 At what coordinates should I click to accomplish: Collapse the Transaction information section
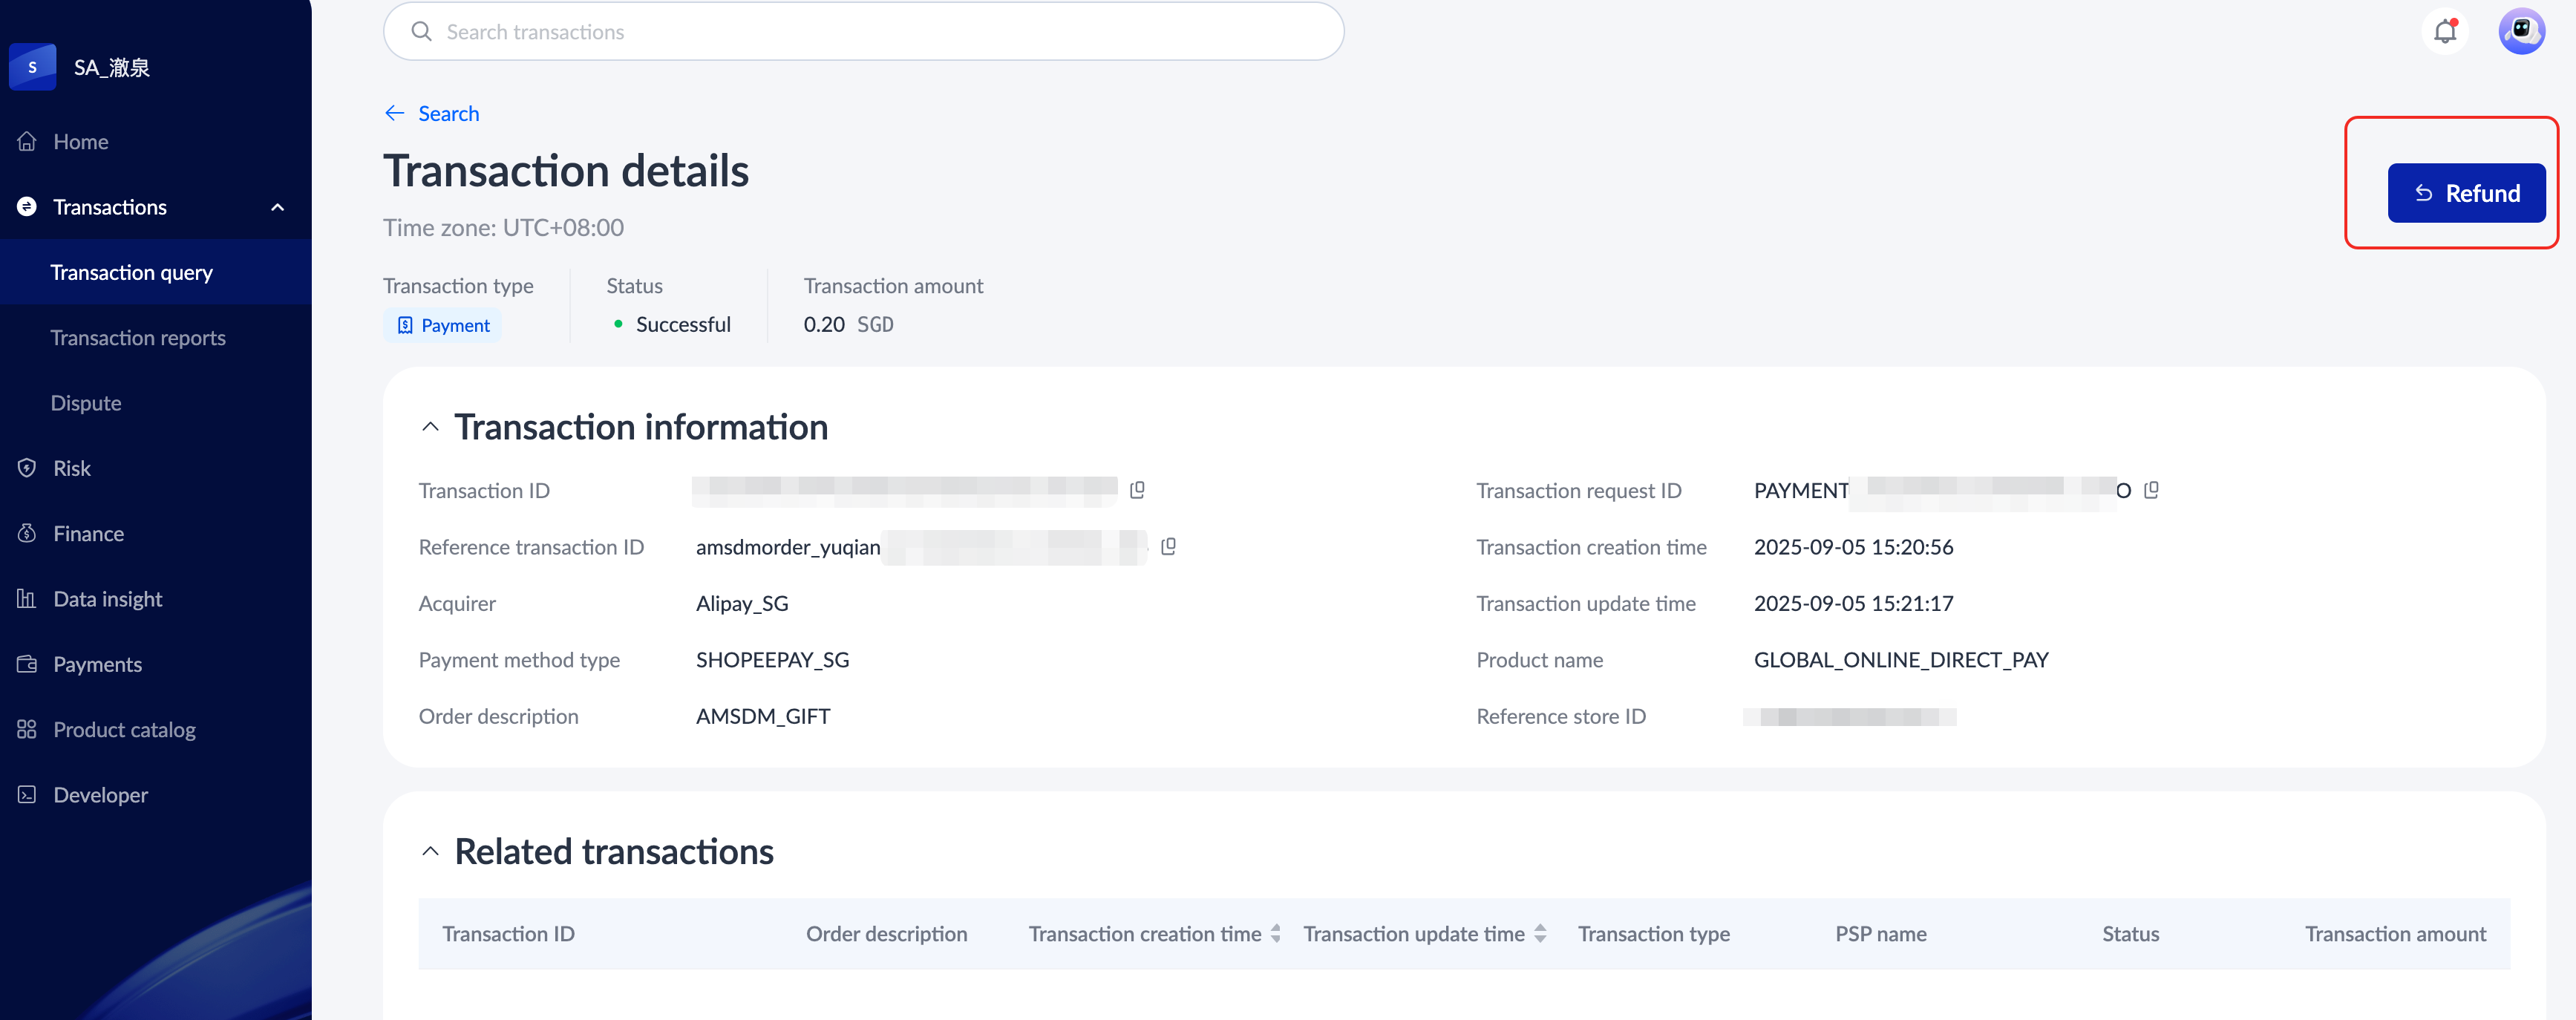click(x=430, y=427)
